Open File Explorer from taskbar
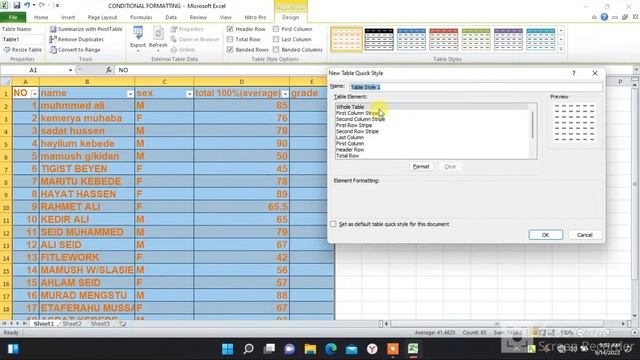The image size is (640, 360). [x=310, y=349]
